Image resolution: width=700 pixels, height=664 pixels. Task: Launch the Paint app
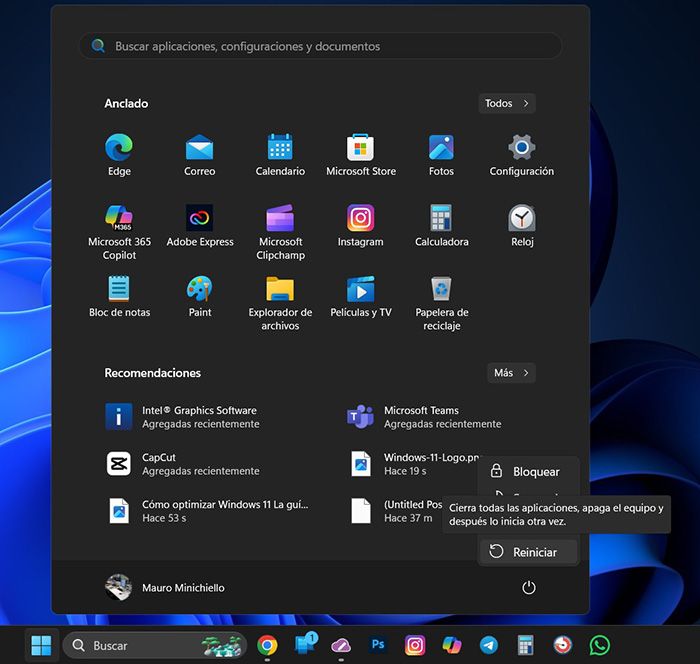[200, 296]
